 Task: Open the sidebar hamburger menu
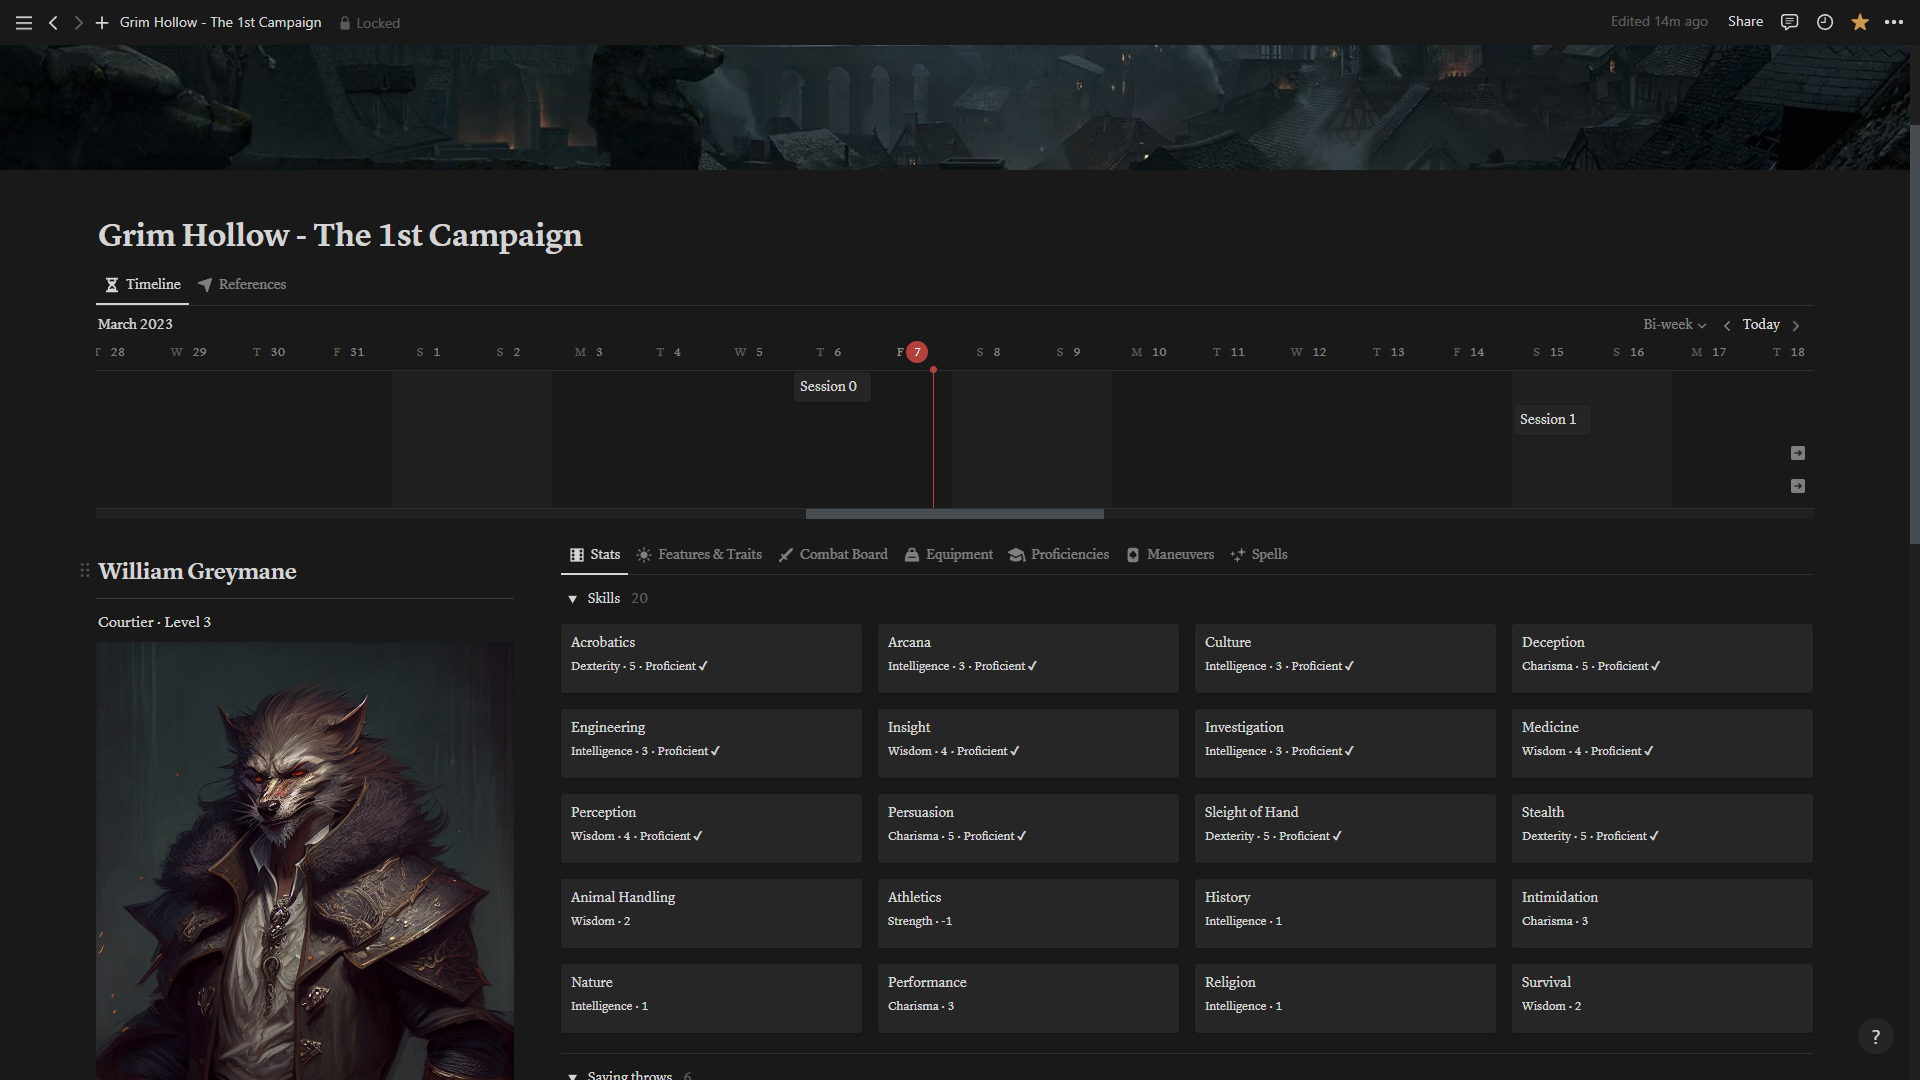tap(24, 22)
